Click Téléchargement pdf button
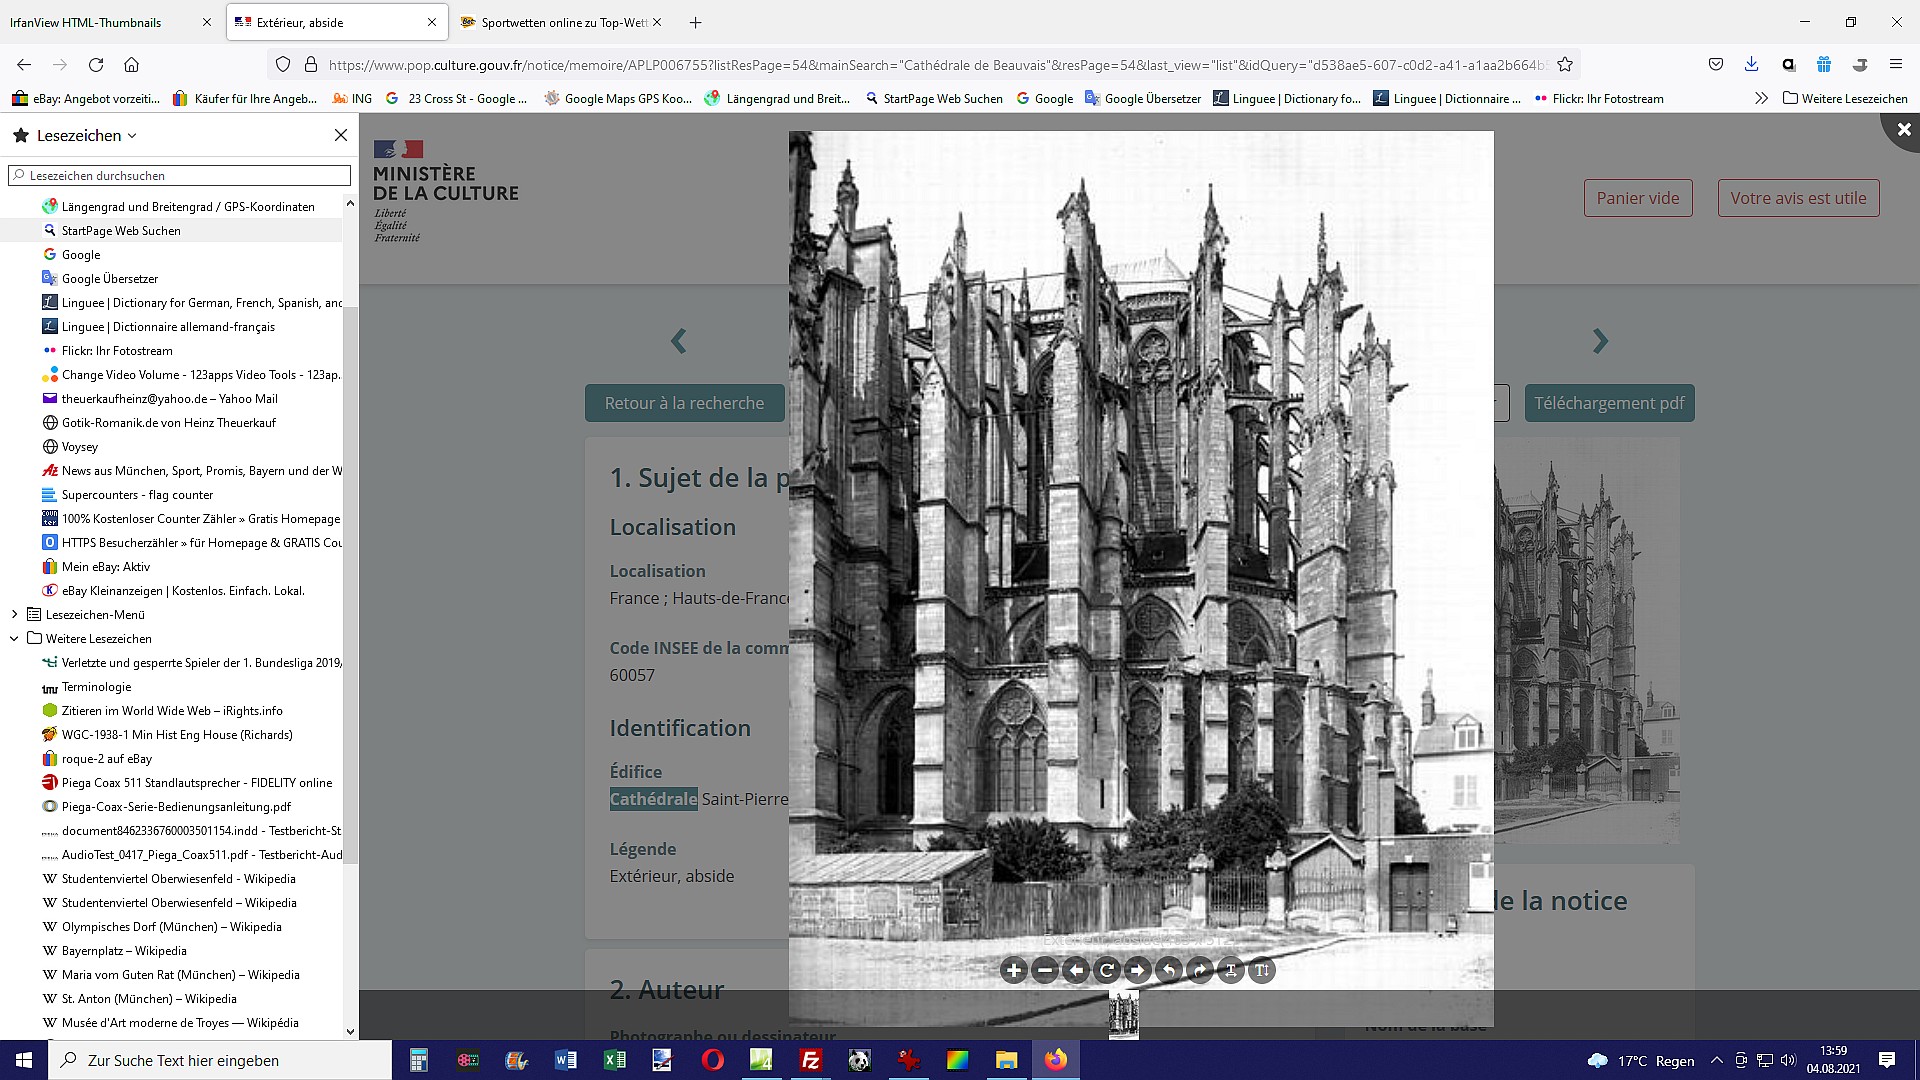1920x1080 pixels. tap(1609, 403)
